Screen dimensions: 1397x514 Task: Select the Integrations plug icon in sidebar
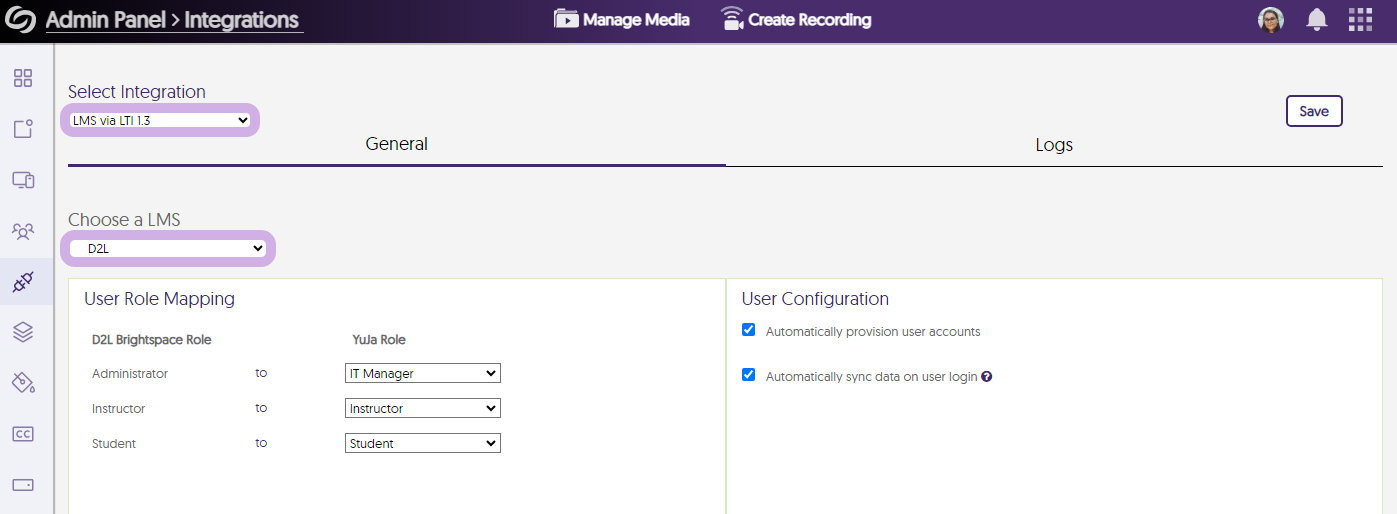(23, 282)
